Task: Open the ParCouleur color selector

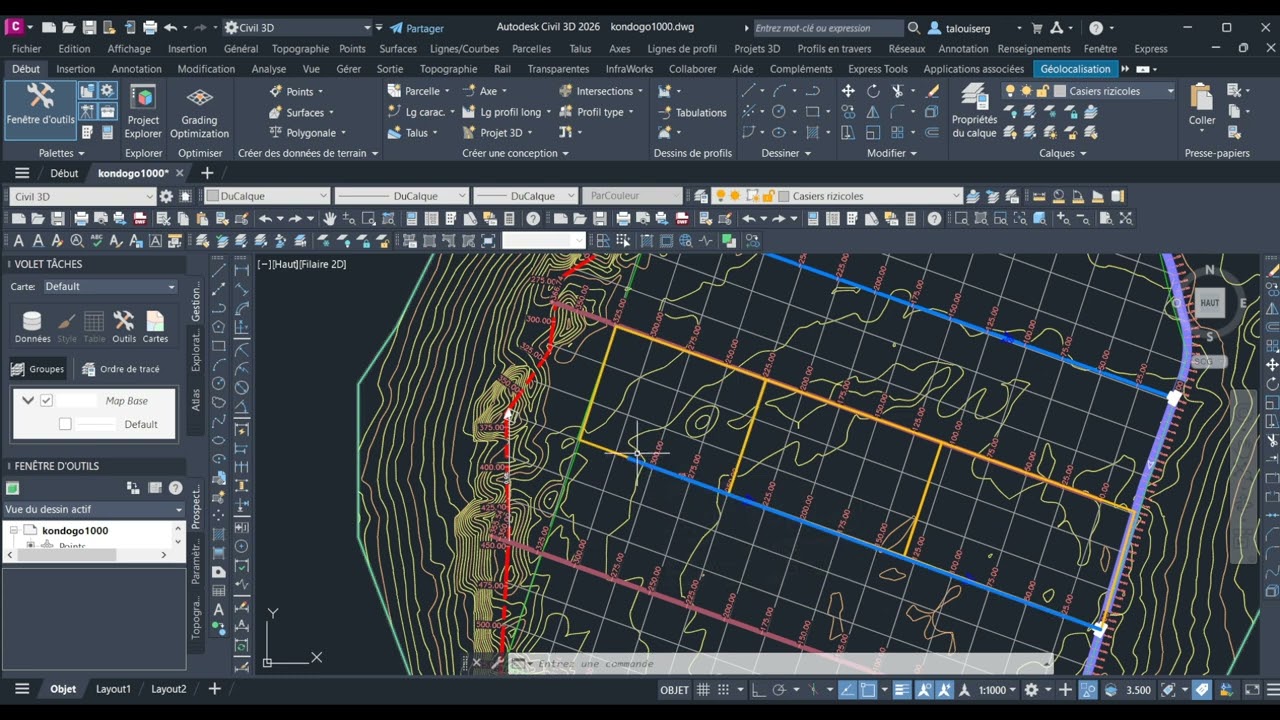Action: pos(631,196)
